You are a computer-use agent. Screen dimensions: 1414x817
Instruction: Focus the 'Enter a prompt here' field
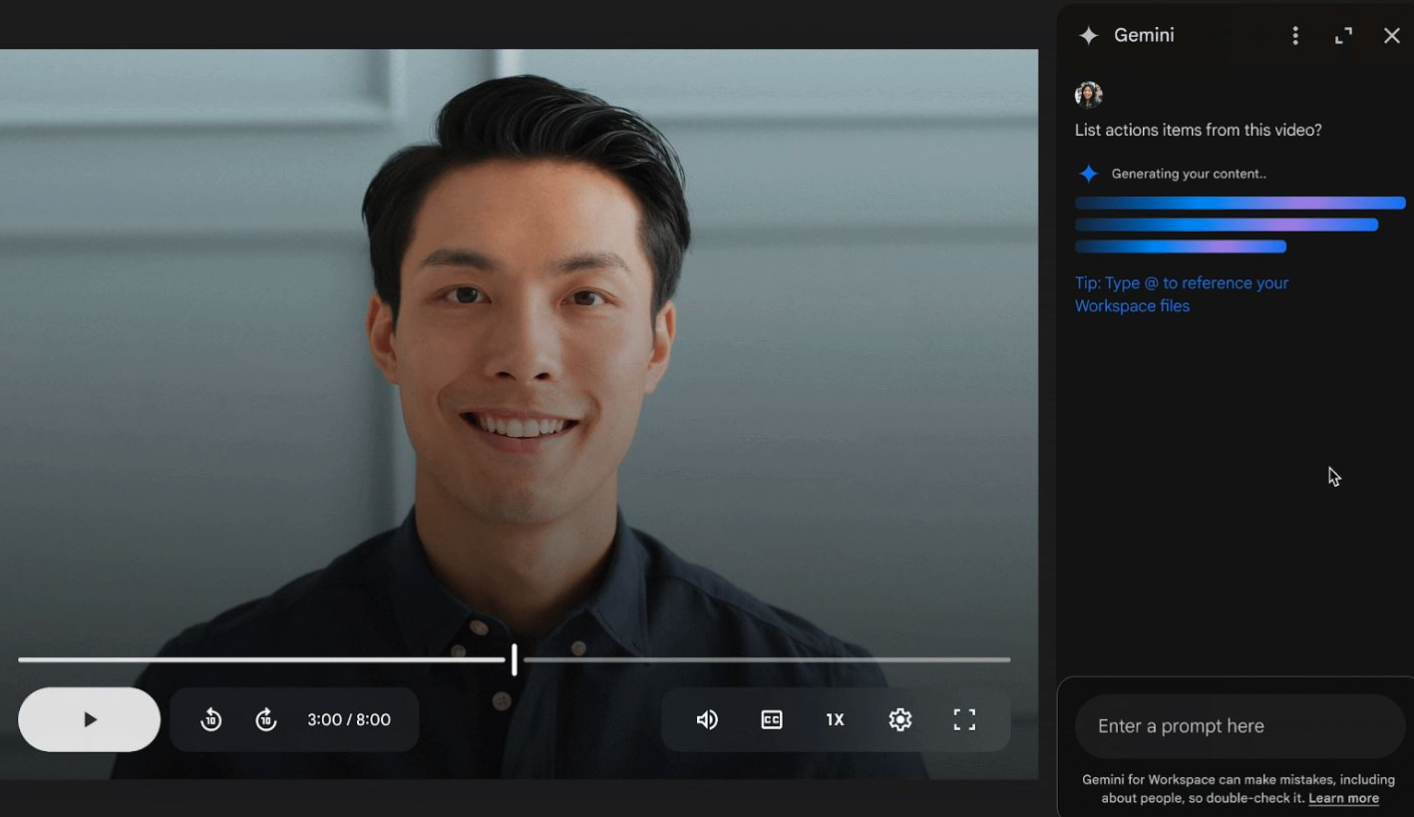(1240, 726)
